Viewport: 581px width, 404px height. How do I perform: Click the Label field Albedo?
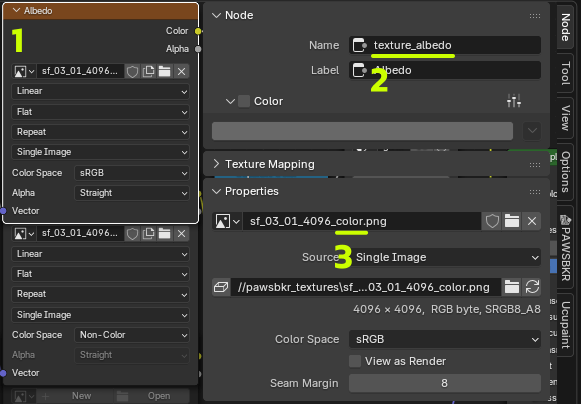tap(445, 70)
